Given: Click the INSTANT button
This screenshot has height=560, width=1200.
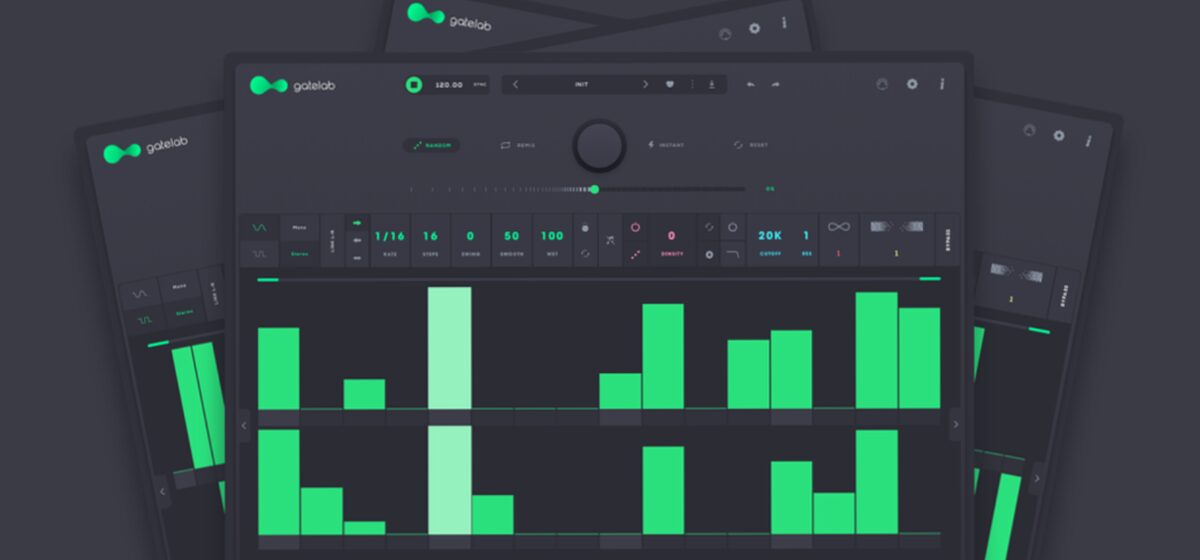Looking at the screenshot, I should [665, 146].
